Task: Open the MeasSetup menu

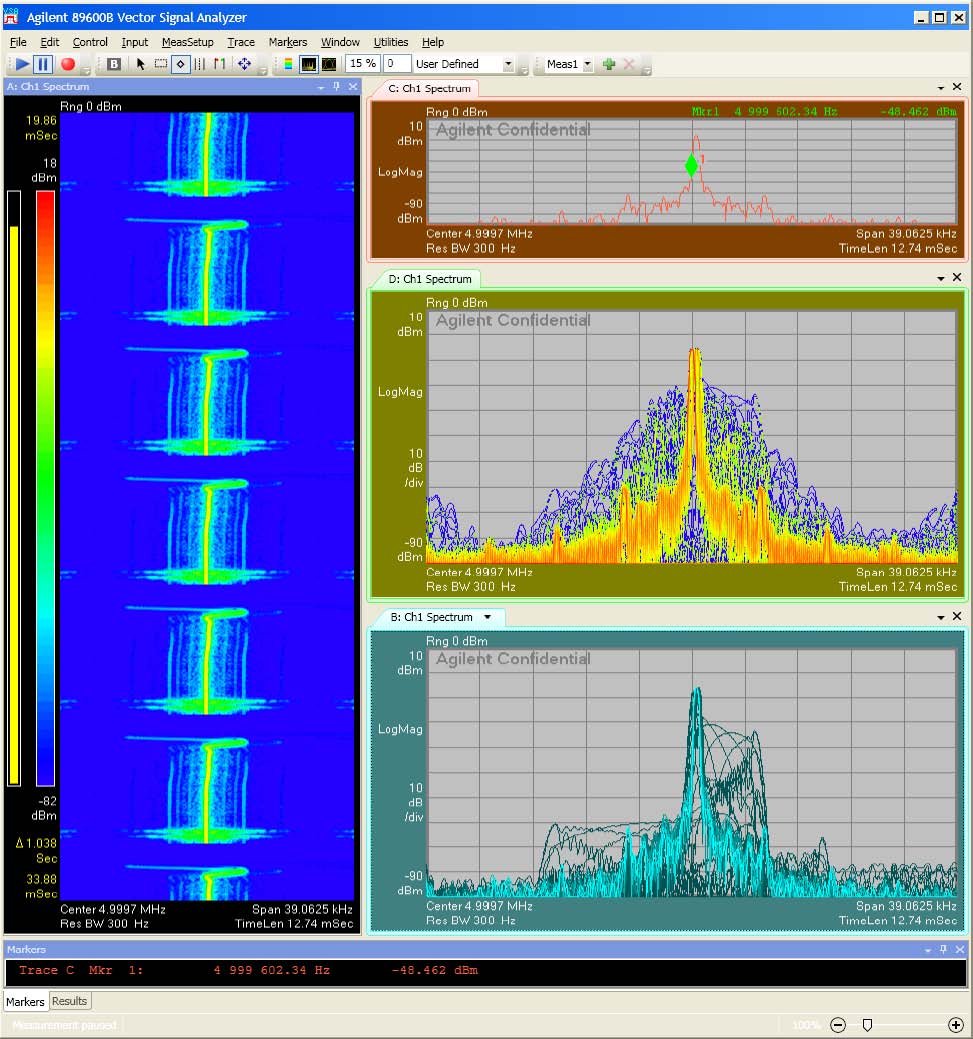Action: click(187, 42)
